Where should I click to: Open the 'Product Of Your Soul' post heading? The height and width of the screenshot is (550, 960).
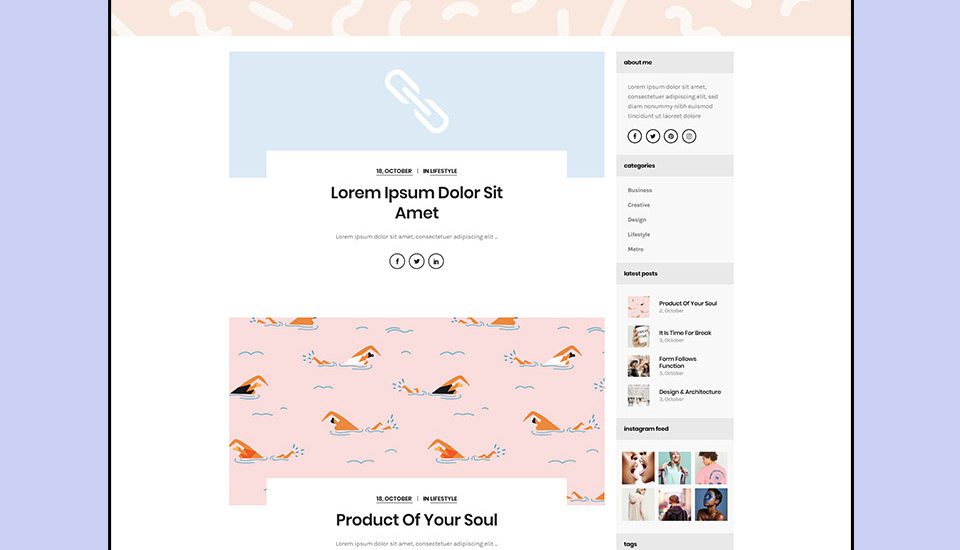[417, 520]
